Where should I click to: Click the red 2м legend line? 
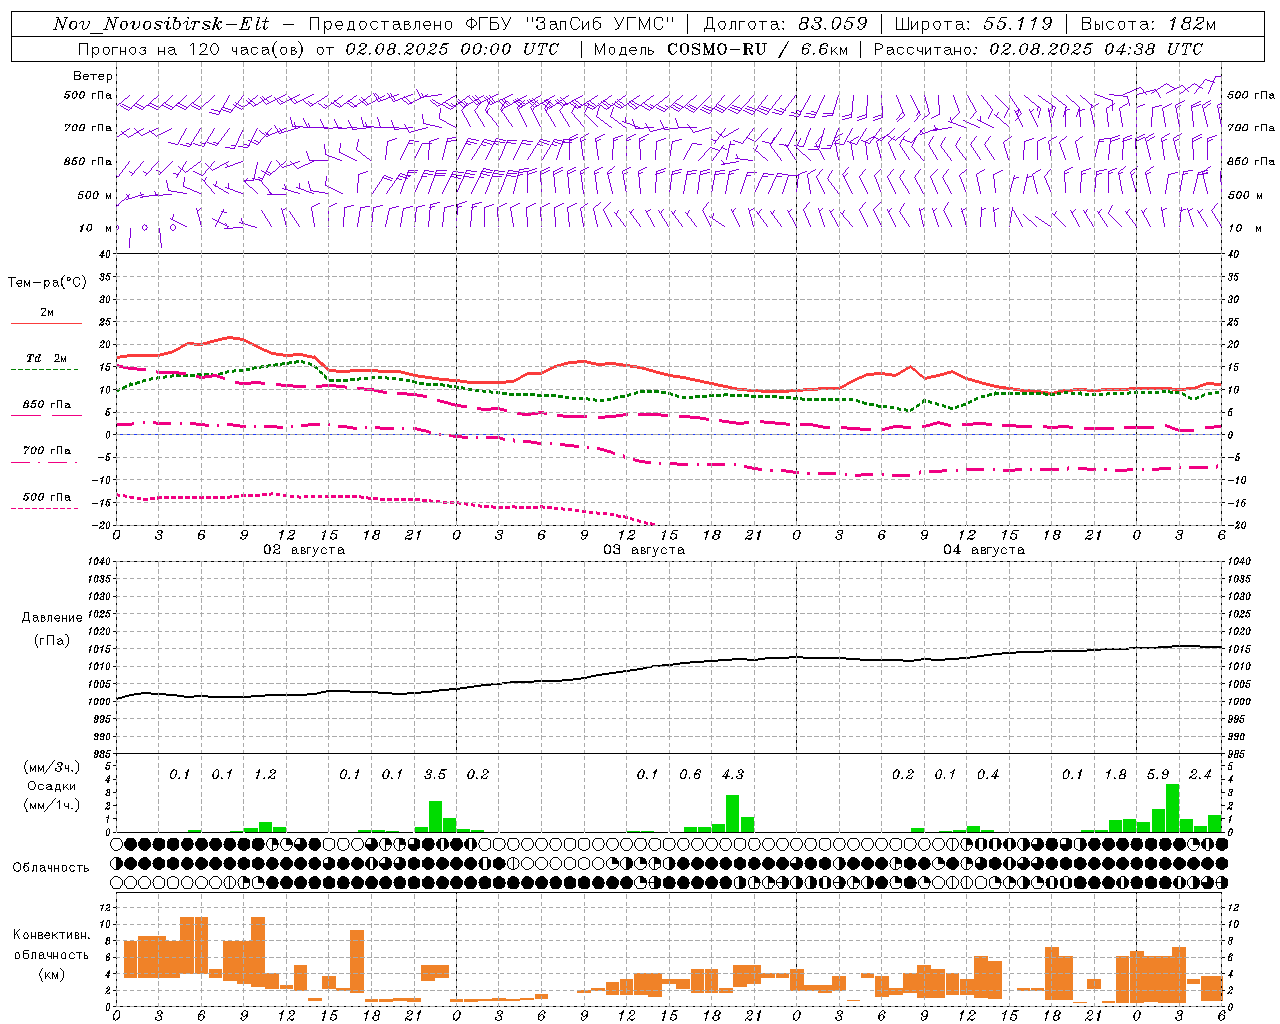[x=46, y=323]
